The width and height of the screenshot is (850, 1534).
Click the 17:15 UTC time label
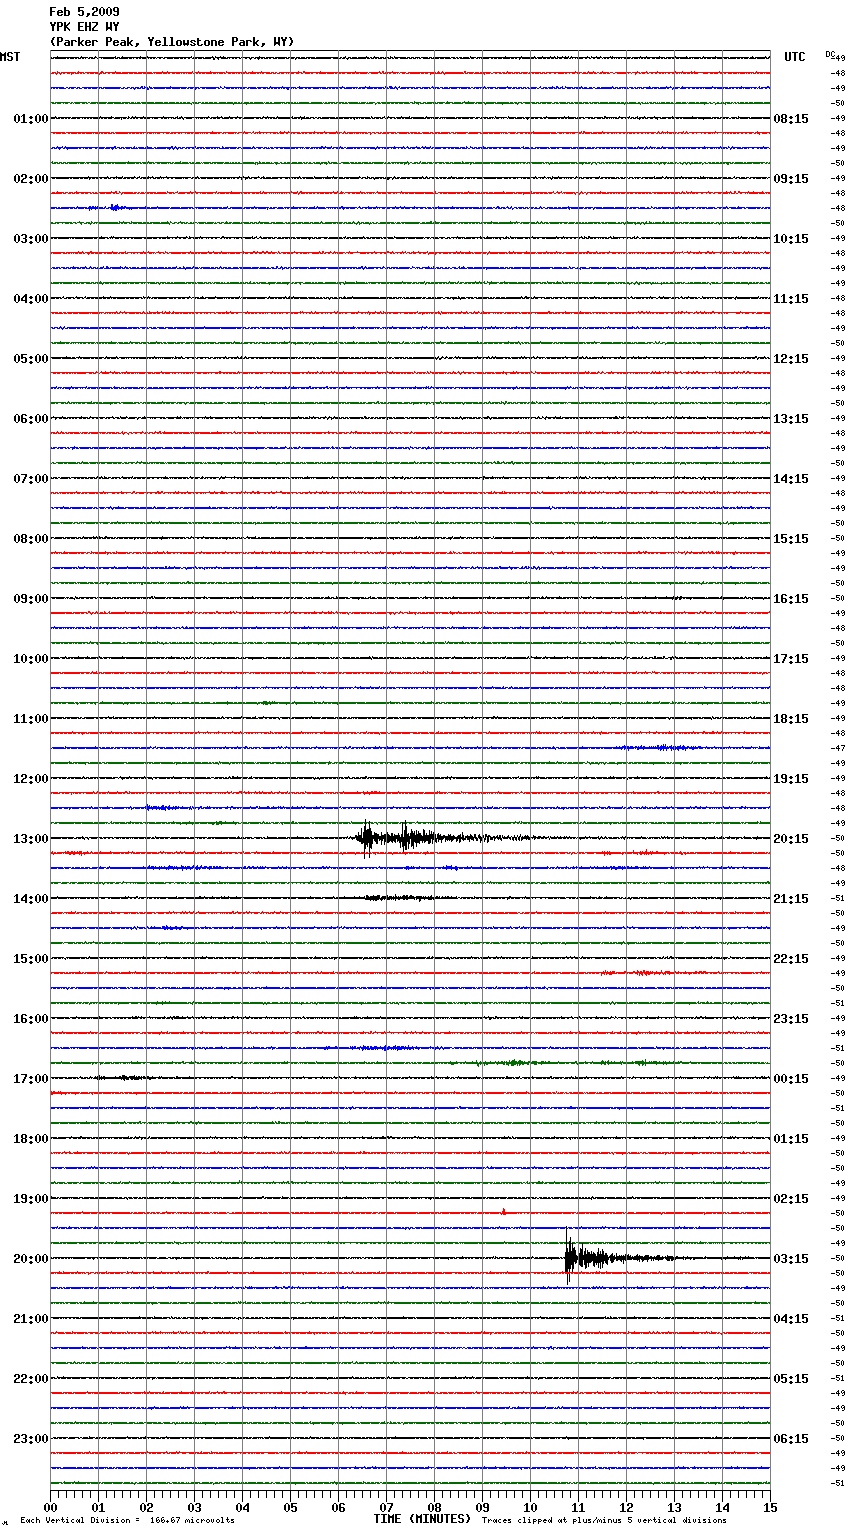pos(791,659)
